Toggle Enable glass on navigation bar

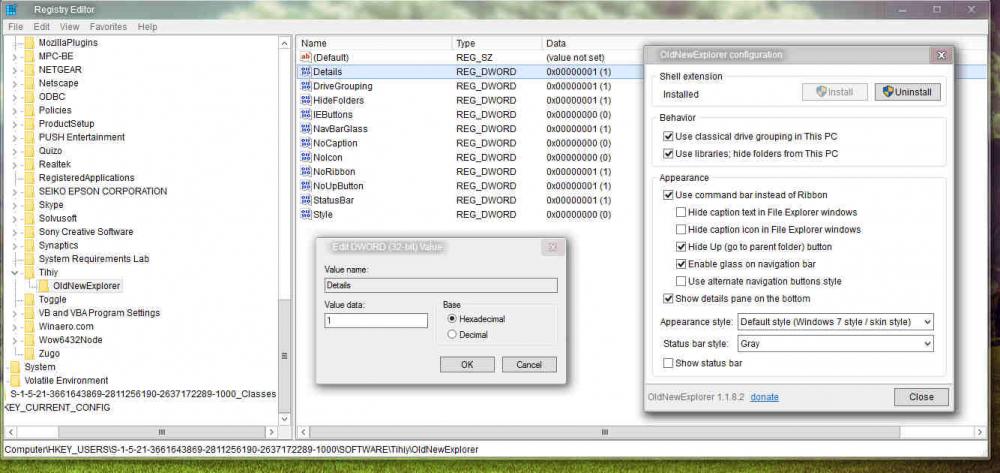click(x=681, y=264)
